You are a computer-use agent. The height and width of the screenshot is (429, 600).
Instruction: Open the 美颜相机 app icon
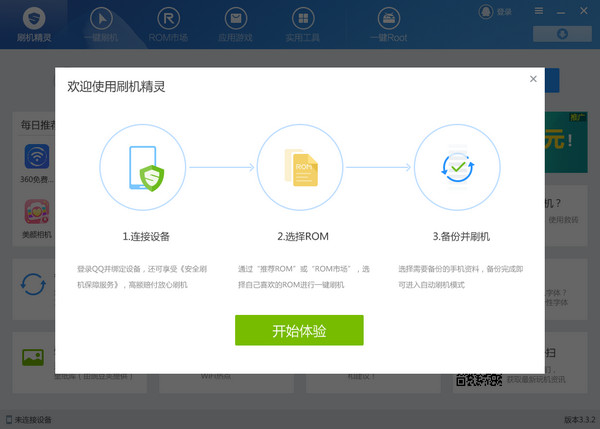(37, 212)
